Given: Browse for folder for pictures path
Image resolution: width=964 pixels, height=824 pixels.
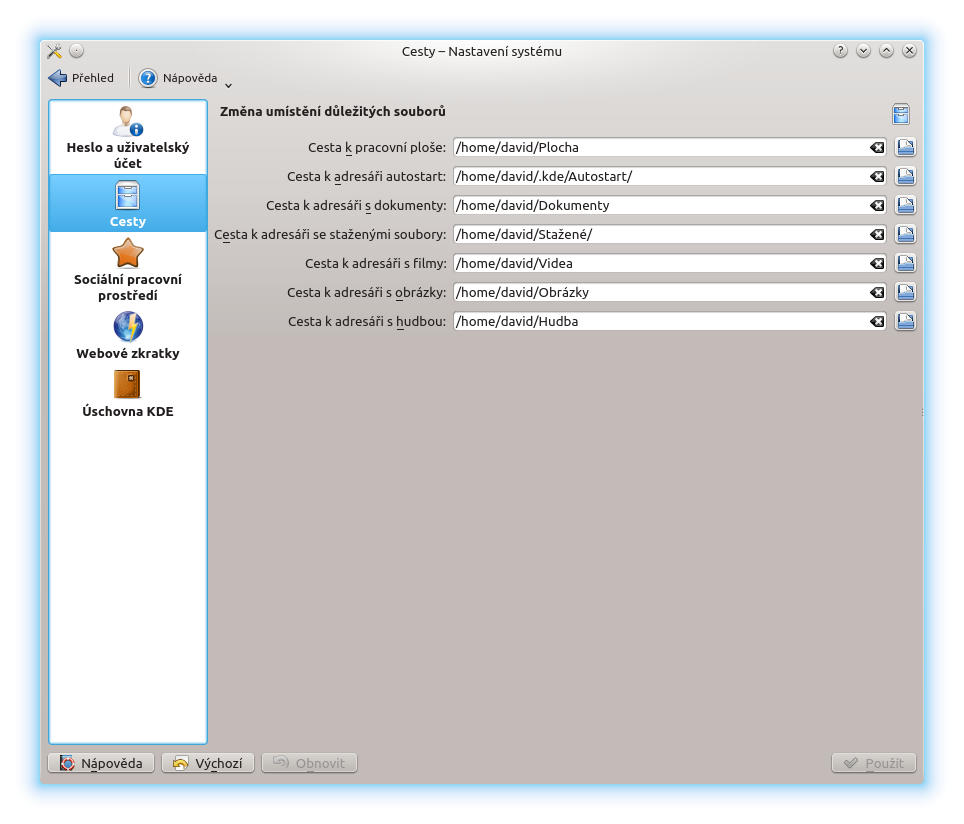Looking at the screenshot, I should click(905, 291).
